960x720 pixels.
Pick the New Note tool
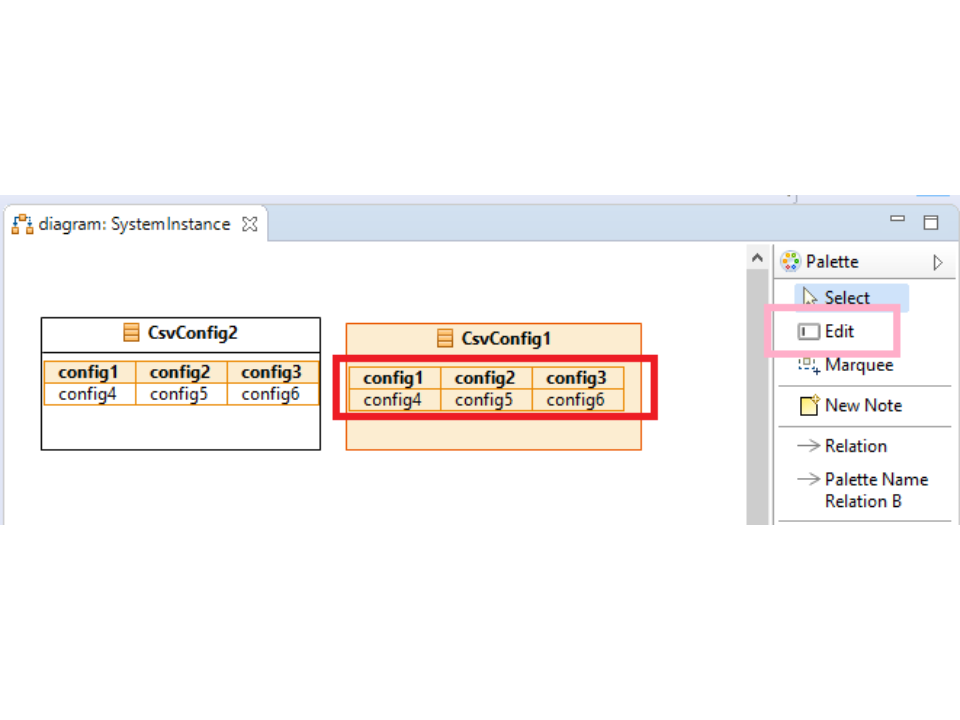tap(862, 405)
